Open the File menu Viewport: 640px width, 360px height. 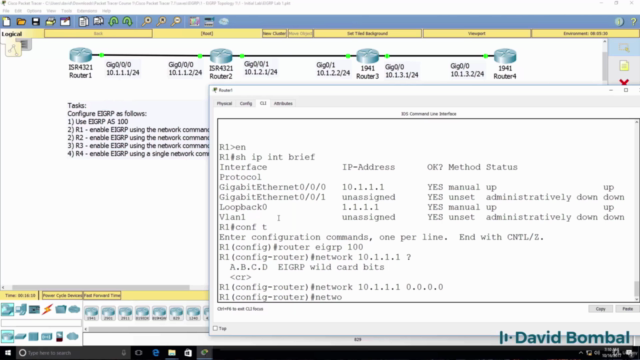6,11
